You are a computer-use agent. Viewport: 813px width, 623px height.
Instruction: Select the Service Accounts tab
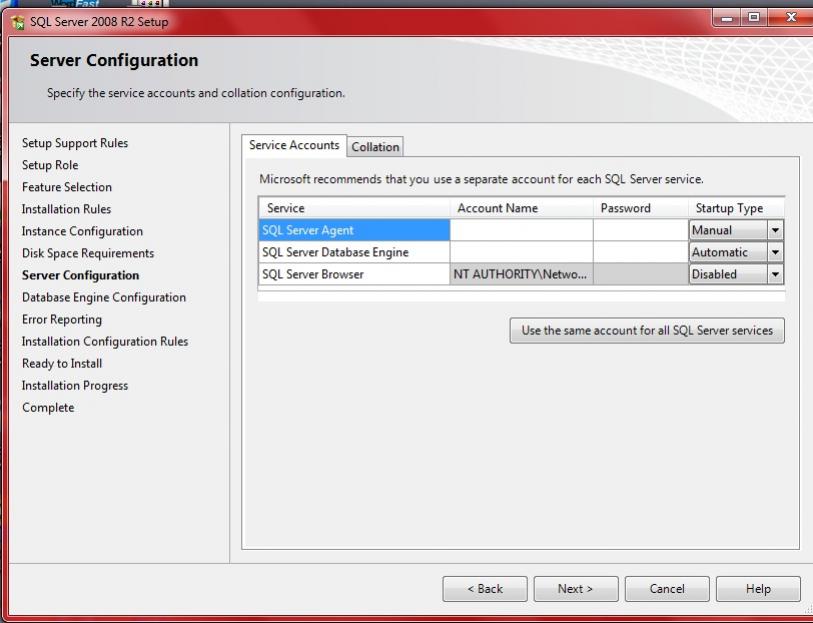294,145
